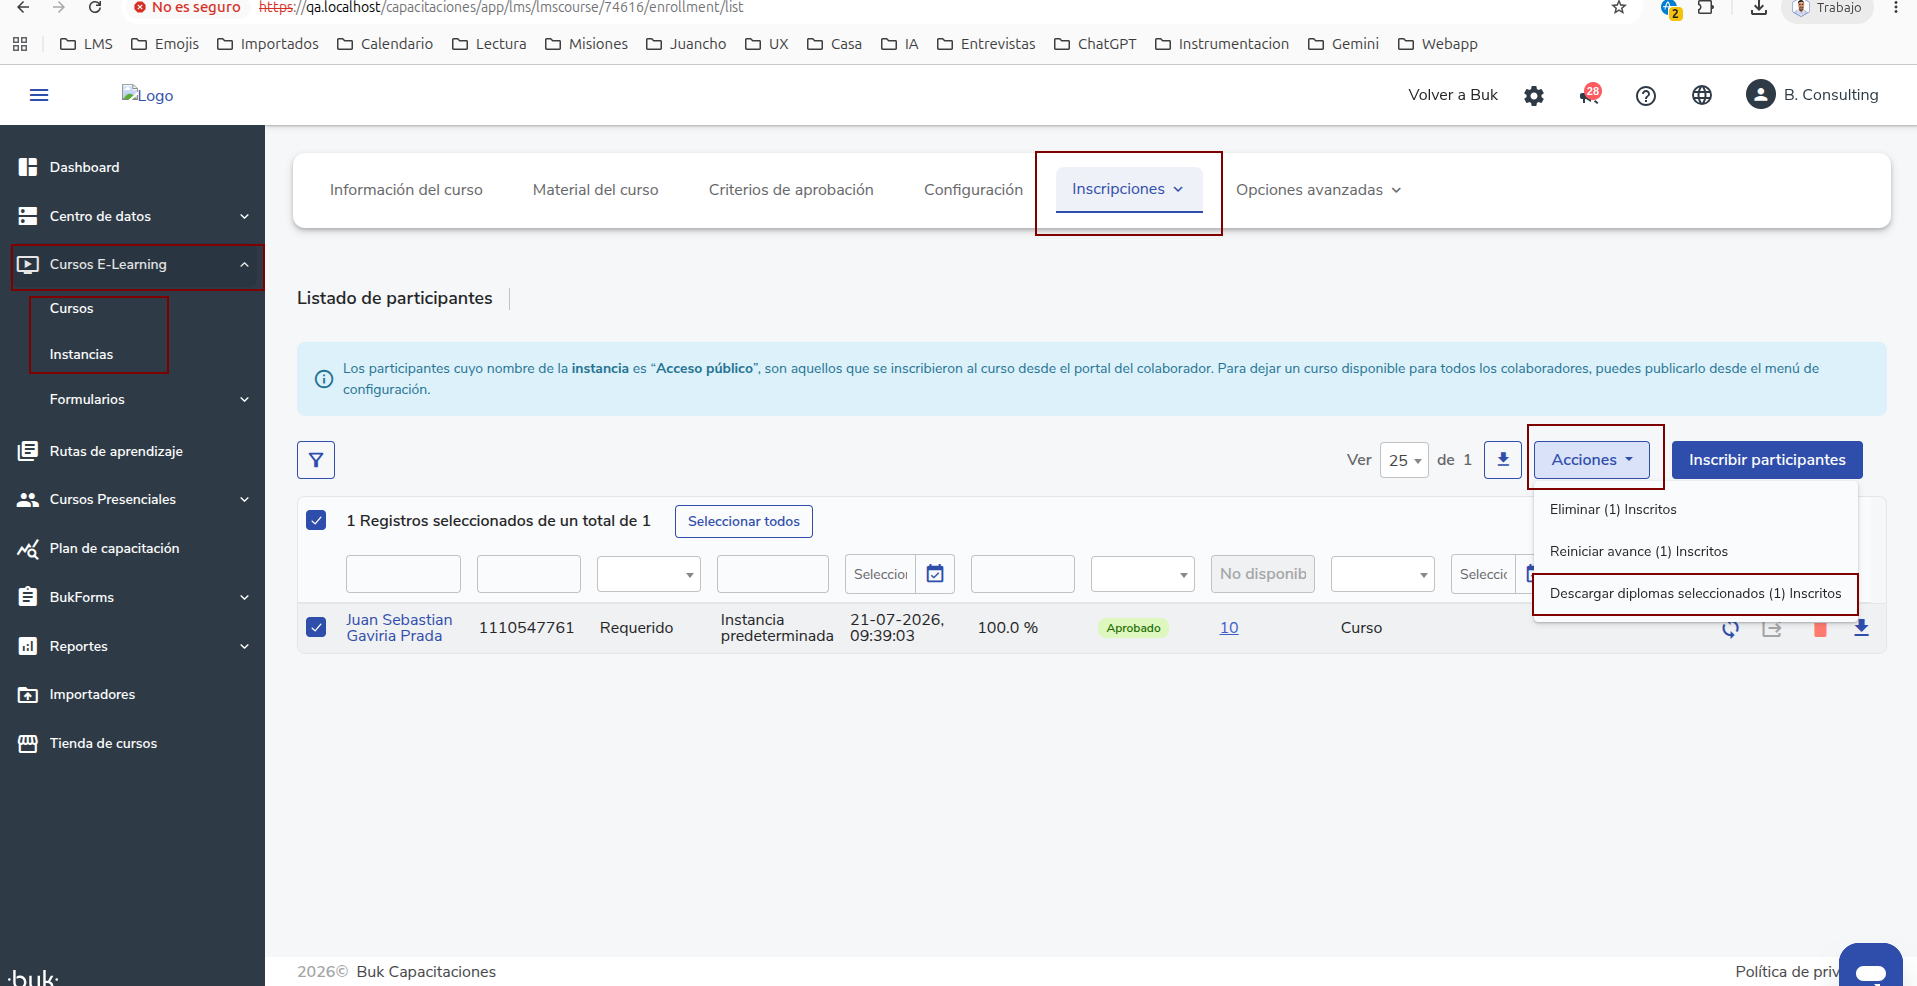1917x986 pixels.
Task: Expand the BukForms sidebar section
Action: [132, 597]
